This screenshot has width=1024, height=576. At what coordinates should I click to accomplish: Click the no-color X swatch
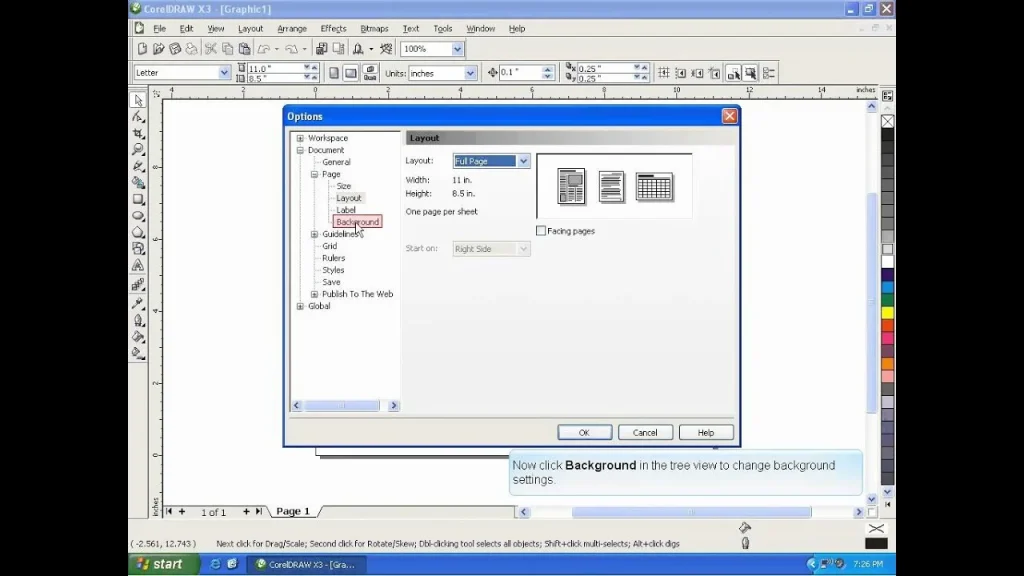coord(888,121)
